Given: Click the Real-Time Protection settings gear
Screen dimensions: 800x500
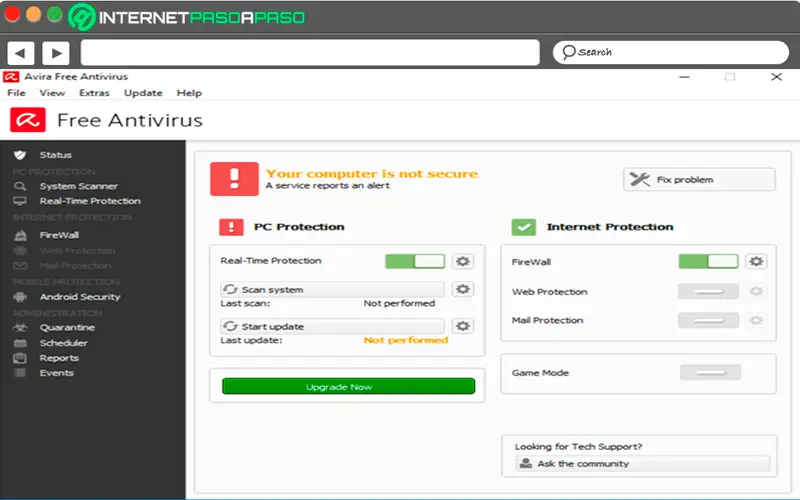Looking at the screenshot, I should (x=463, y=261).
